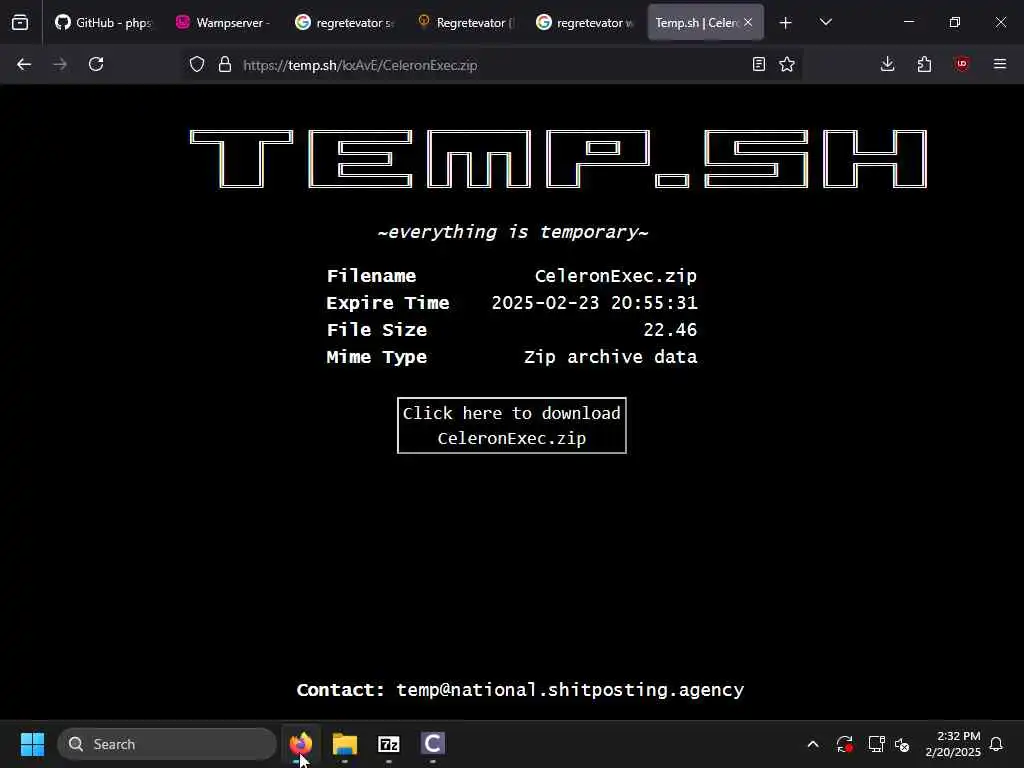Click the Firefox taskbar icon
1024x768 pixels.
(x=300, y=744)
